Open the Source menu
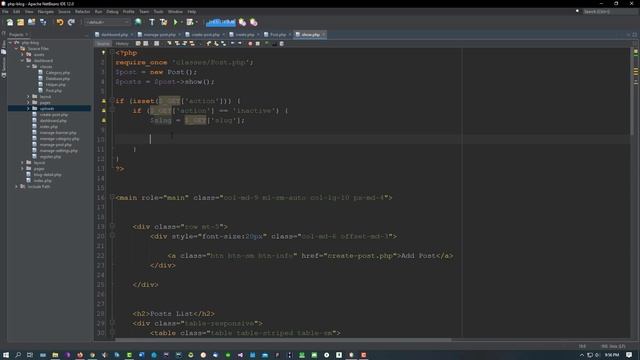 [x=64, y=11]
